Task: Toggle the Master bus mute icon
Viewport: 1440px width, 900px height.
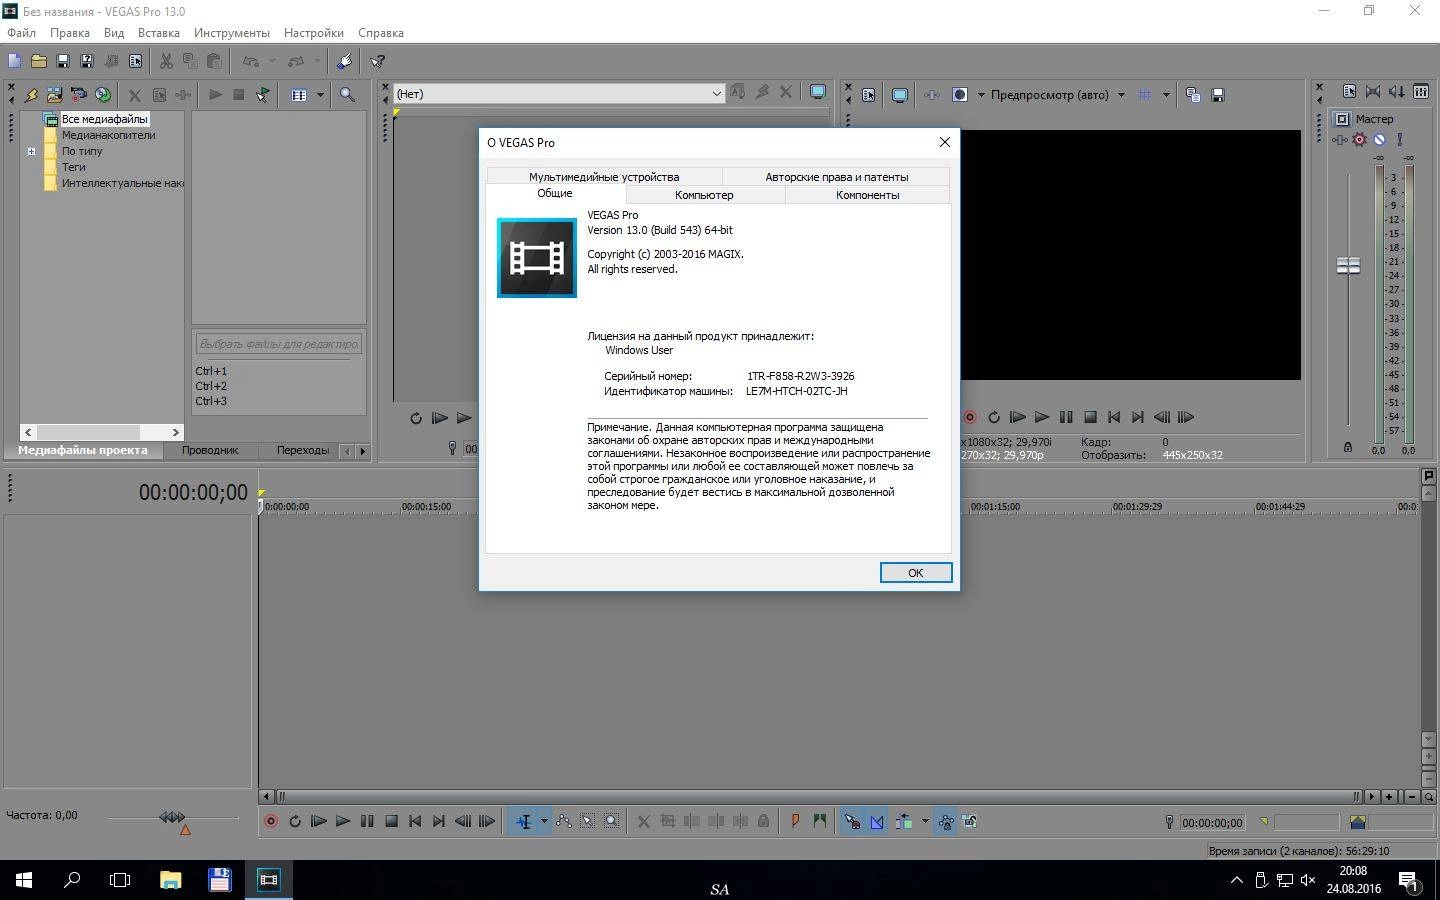Action: [1379, 139]
